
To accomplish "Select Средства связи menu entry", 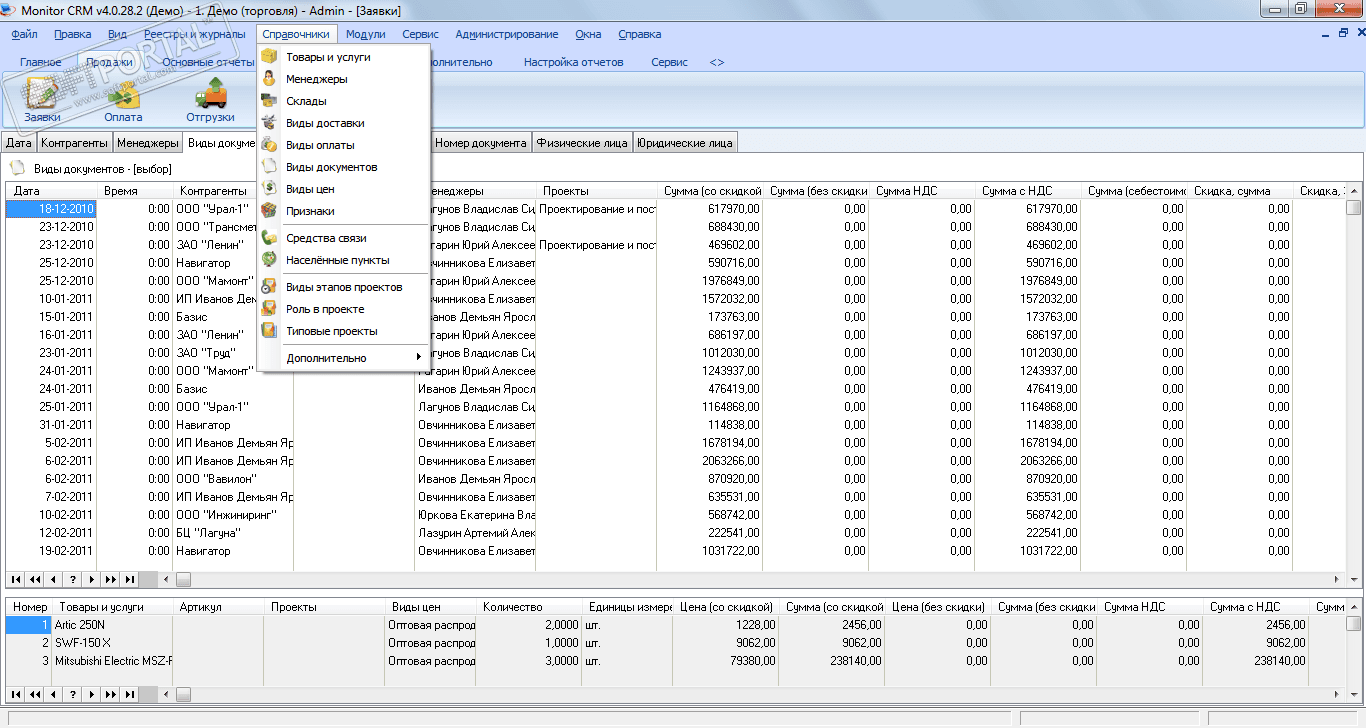I will (x=326, y=238).
